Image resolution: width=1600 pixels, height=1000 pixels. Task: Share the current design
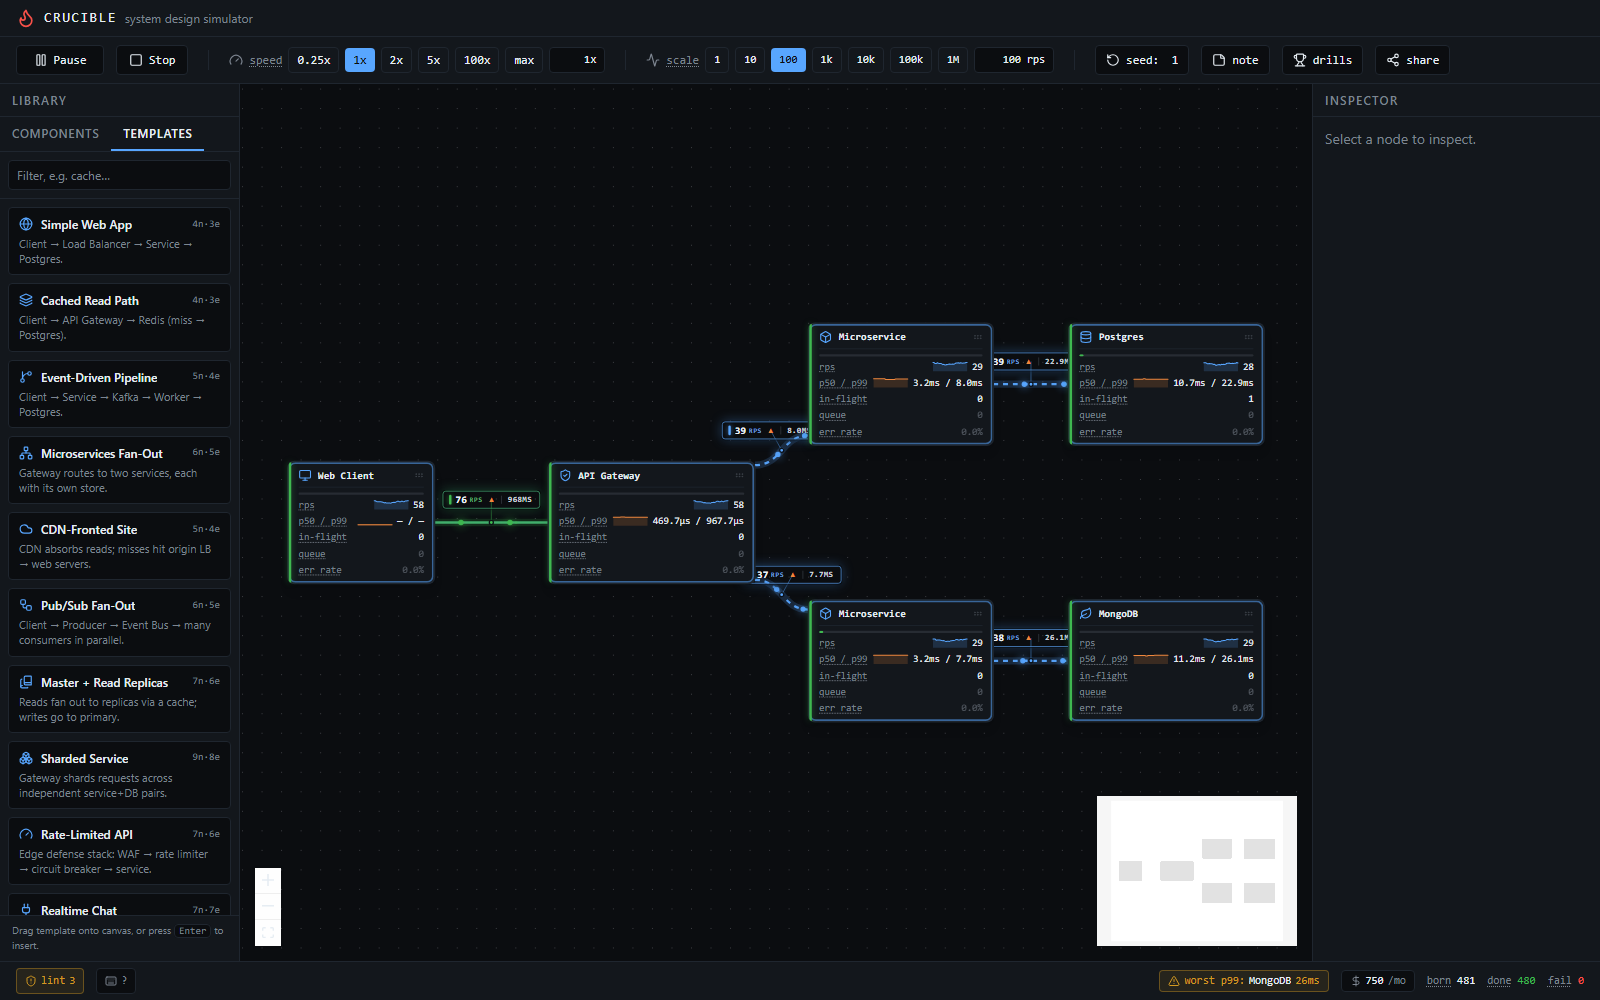pos(1412,60)
